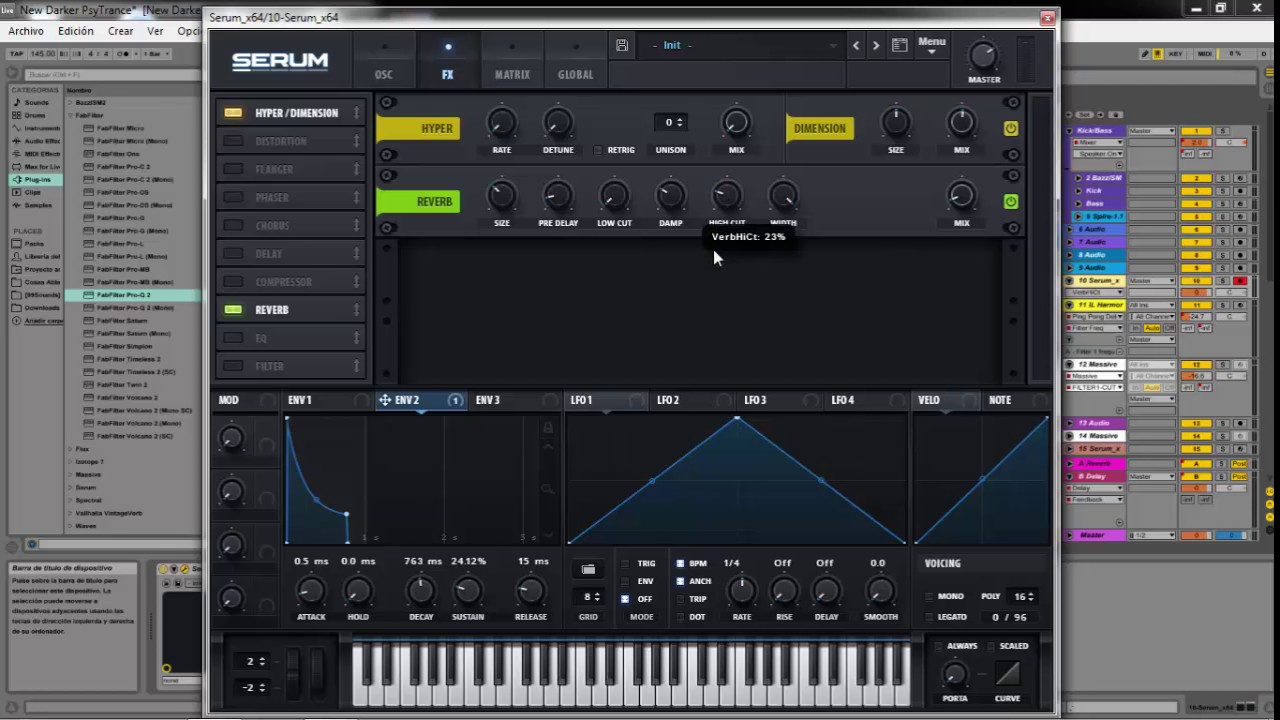Image resolution: width=1280 pixels, height=720 pixels.
Task: Click the ENV 2 drag-to-assign crosshair icon
Action: tap(384, 400)
